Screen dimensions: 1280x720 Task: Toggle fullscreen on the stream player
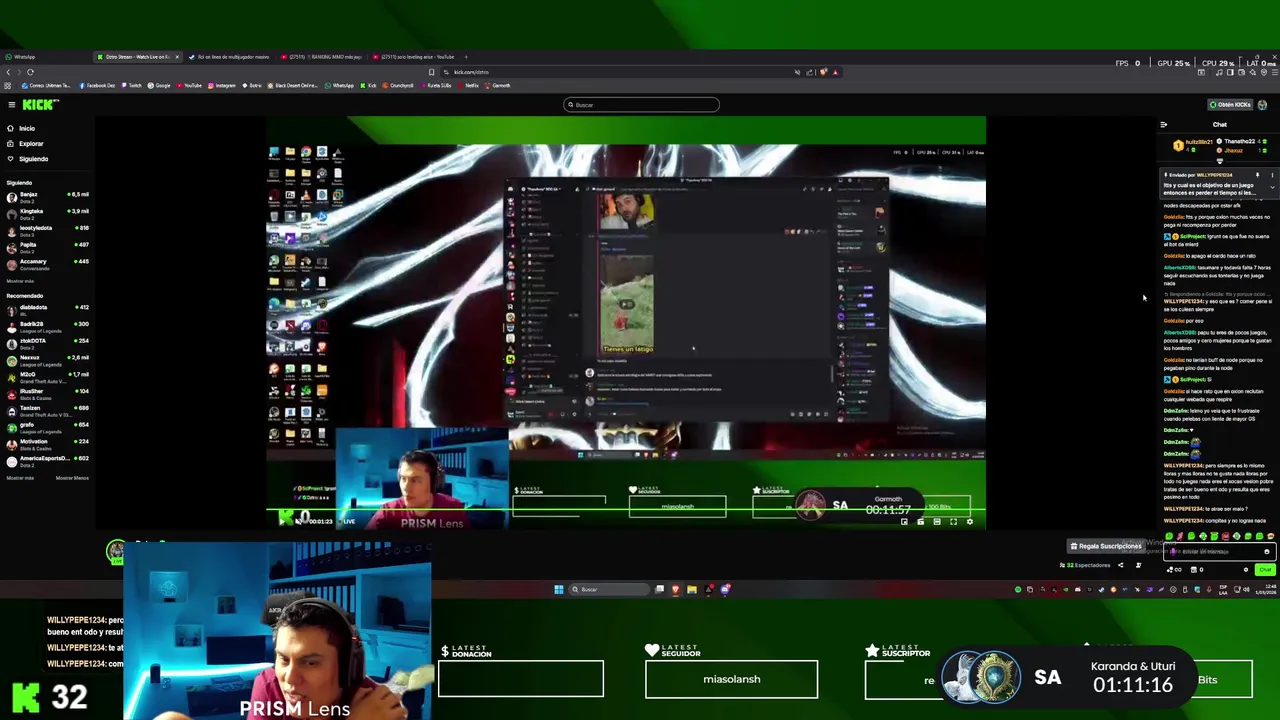click(x=953, y=521)
